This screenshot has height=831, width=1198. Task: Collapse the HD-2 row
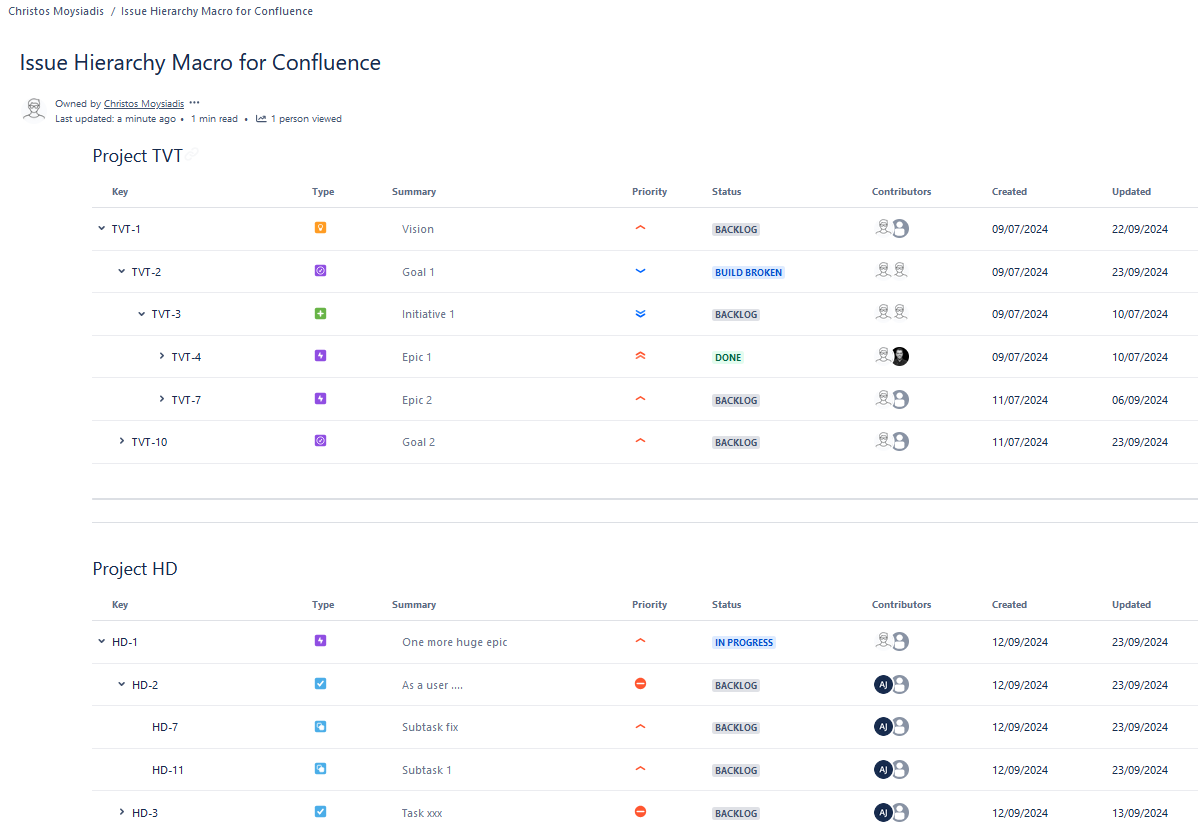point(121,684)
